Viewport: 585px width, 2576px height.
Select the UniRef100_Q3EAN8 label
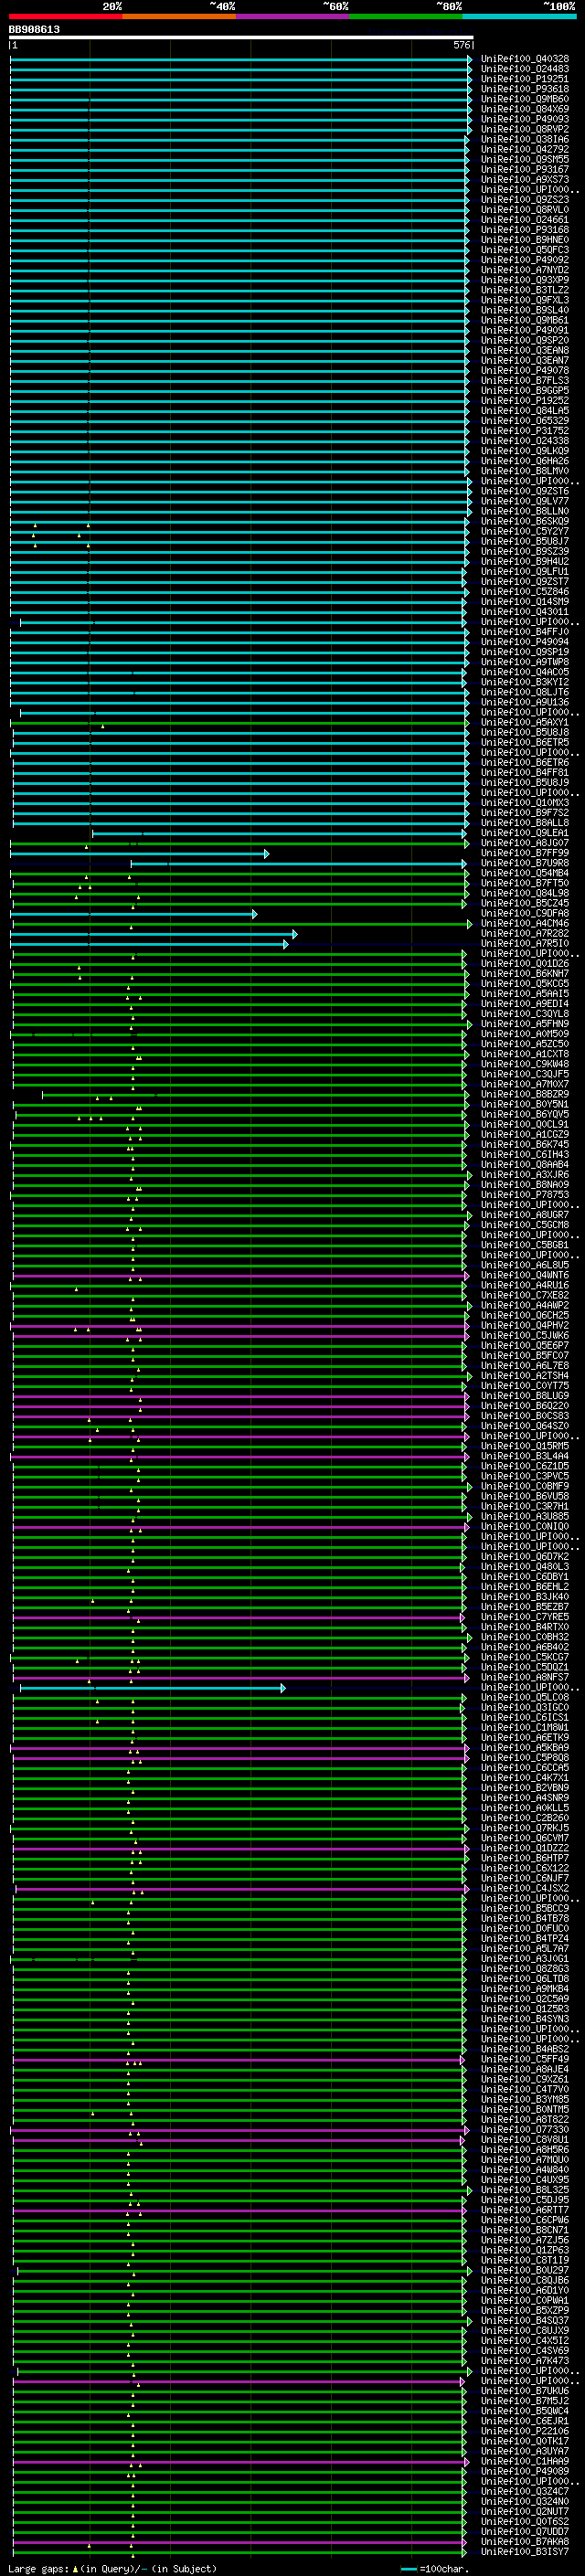tap(525, 351)
